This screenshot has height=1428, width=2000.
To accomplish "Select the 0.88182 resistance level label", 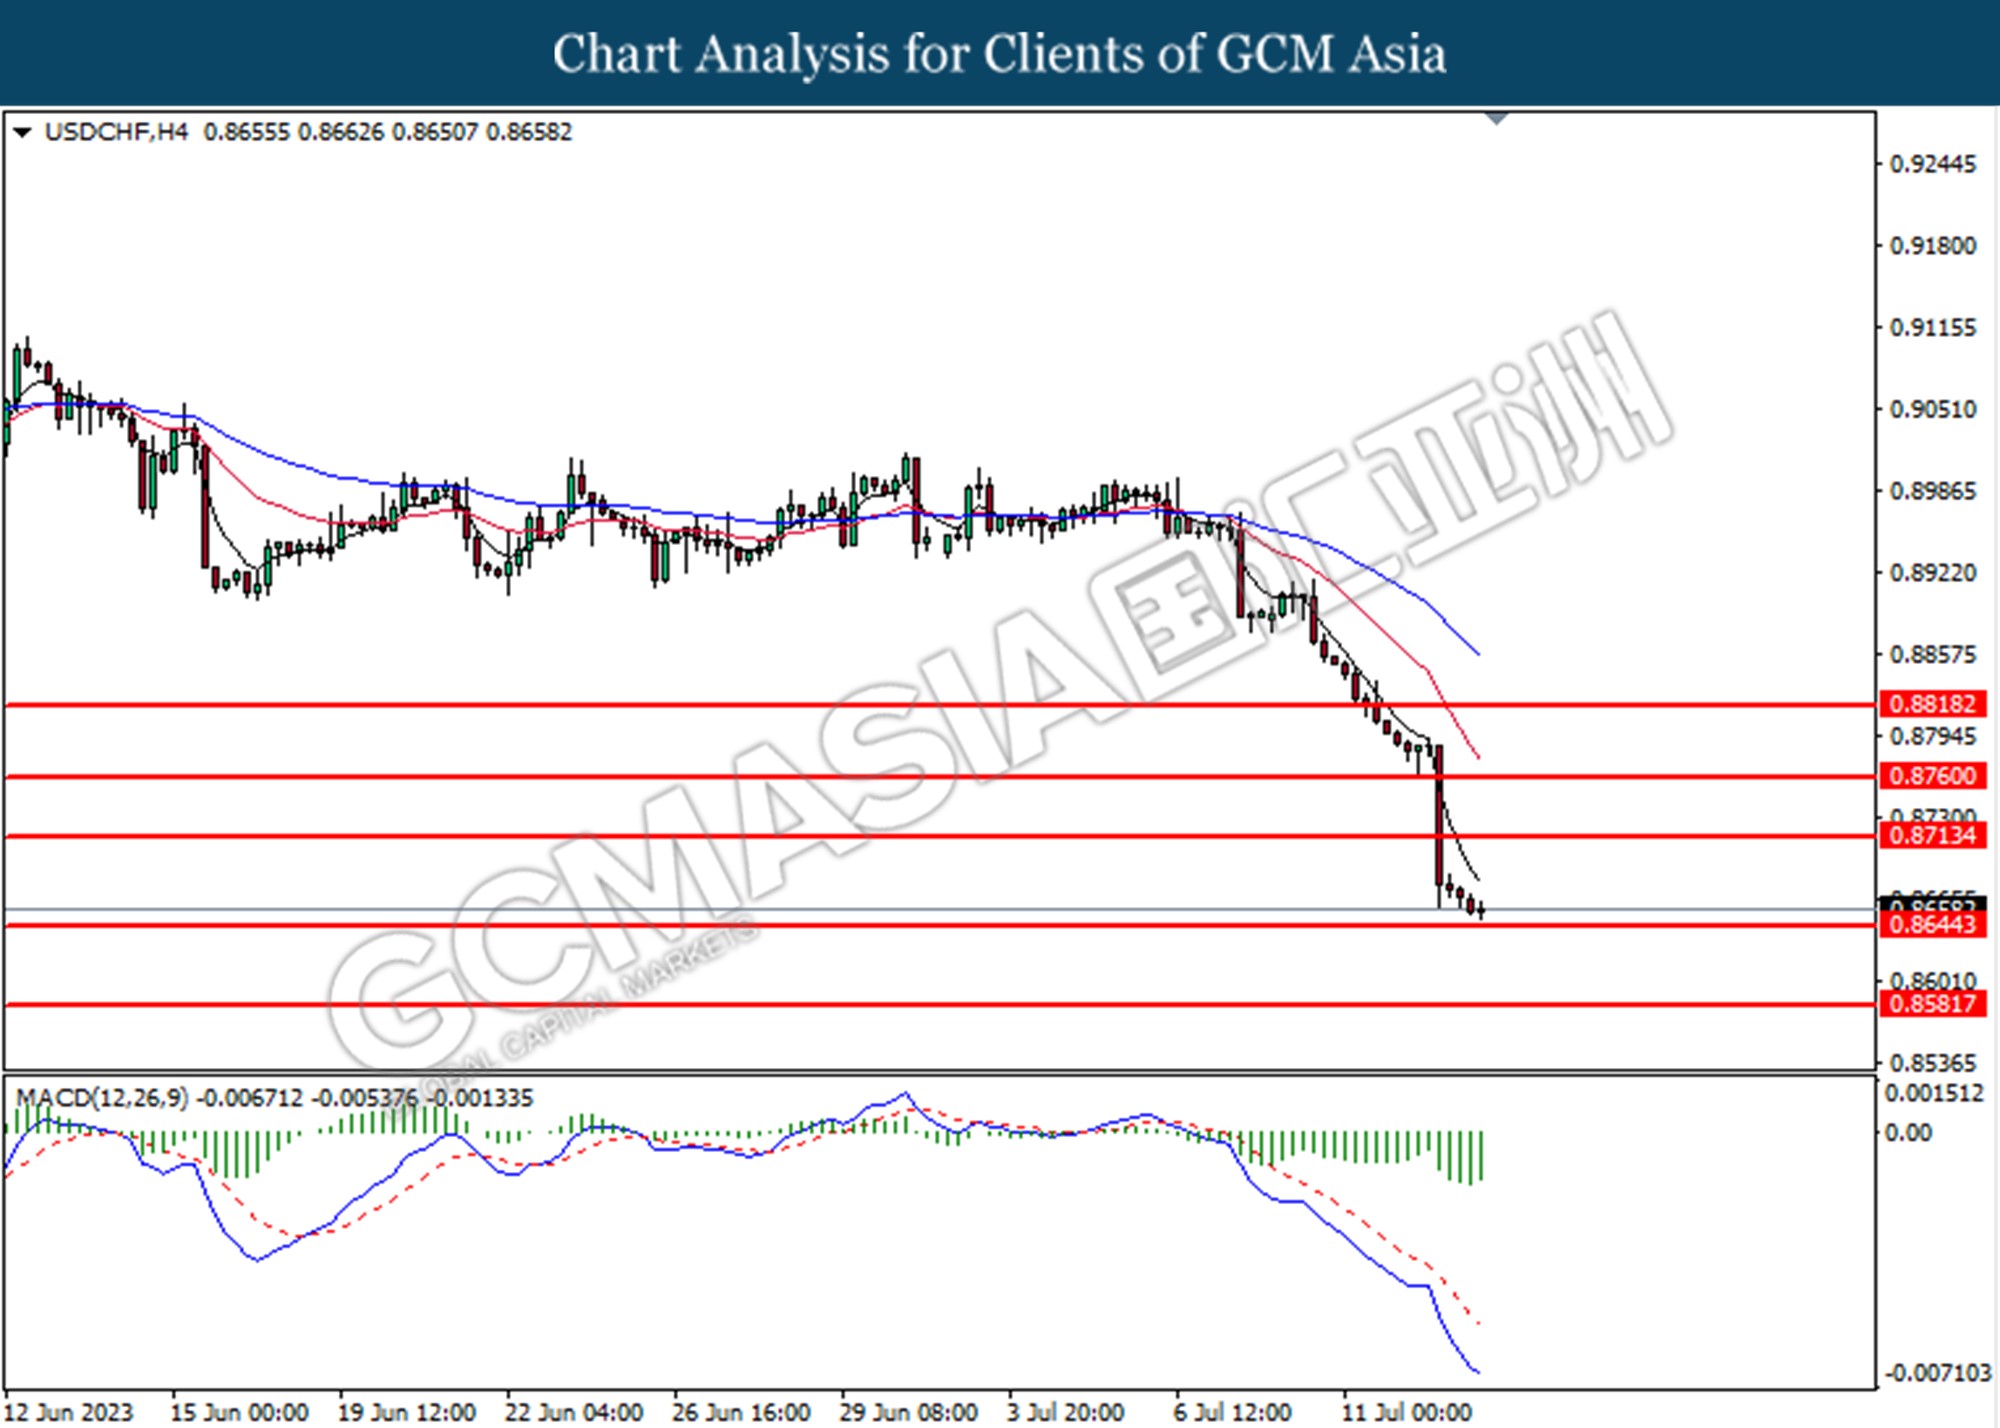I will [x=1933, y=704].
